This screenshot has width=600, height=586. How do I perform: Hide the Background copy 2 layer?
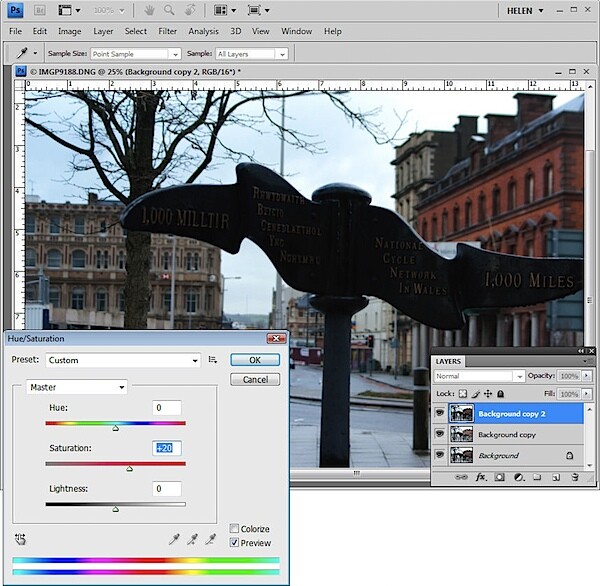click(x=440, y=413)
